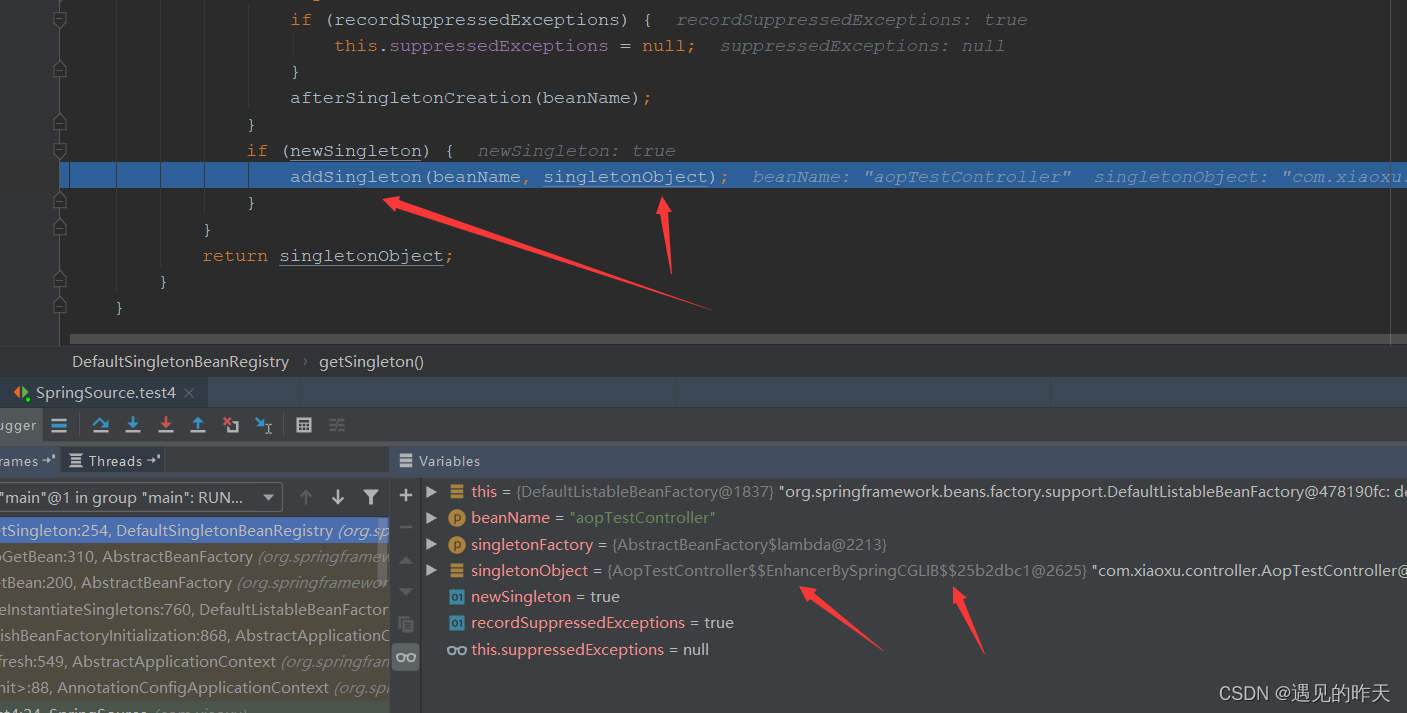
Task: Click the frames filter funnel icon
Action: pos(371,497)
